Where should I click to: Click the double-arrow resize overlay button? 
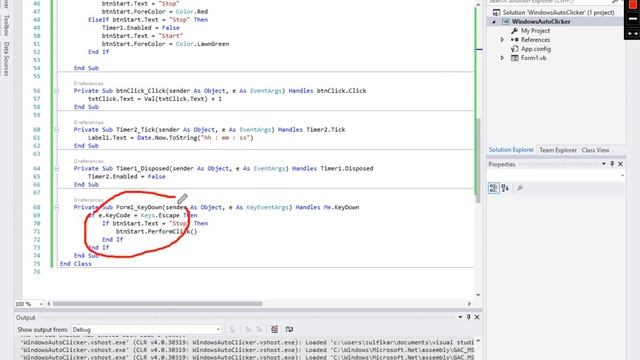(x=633, y=33)
